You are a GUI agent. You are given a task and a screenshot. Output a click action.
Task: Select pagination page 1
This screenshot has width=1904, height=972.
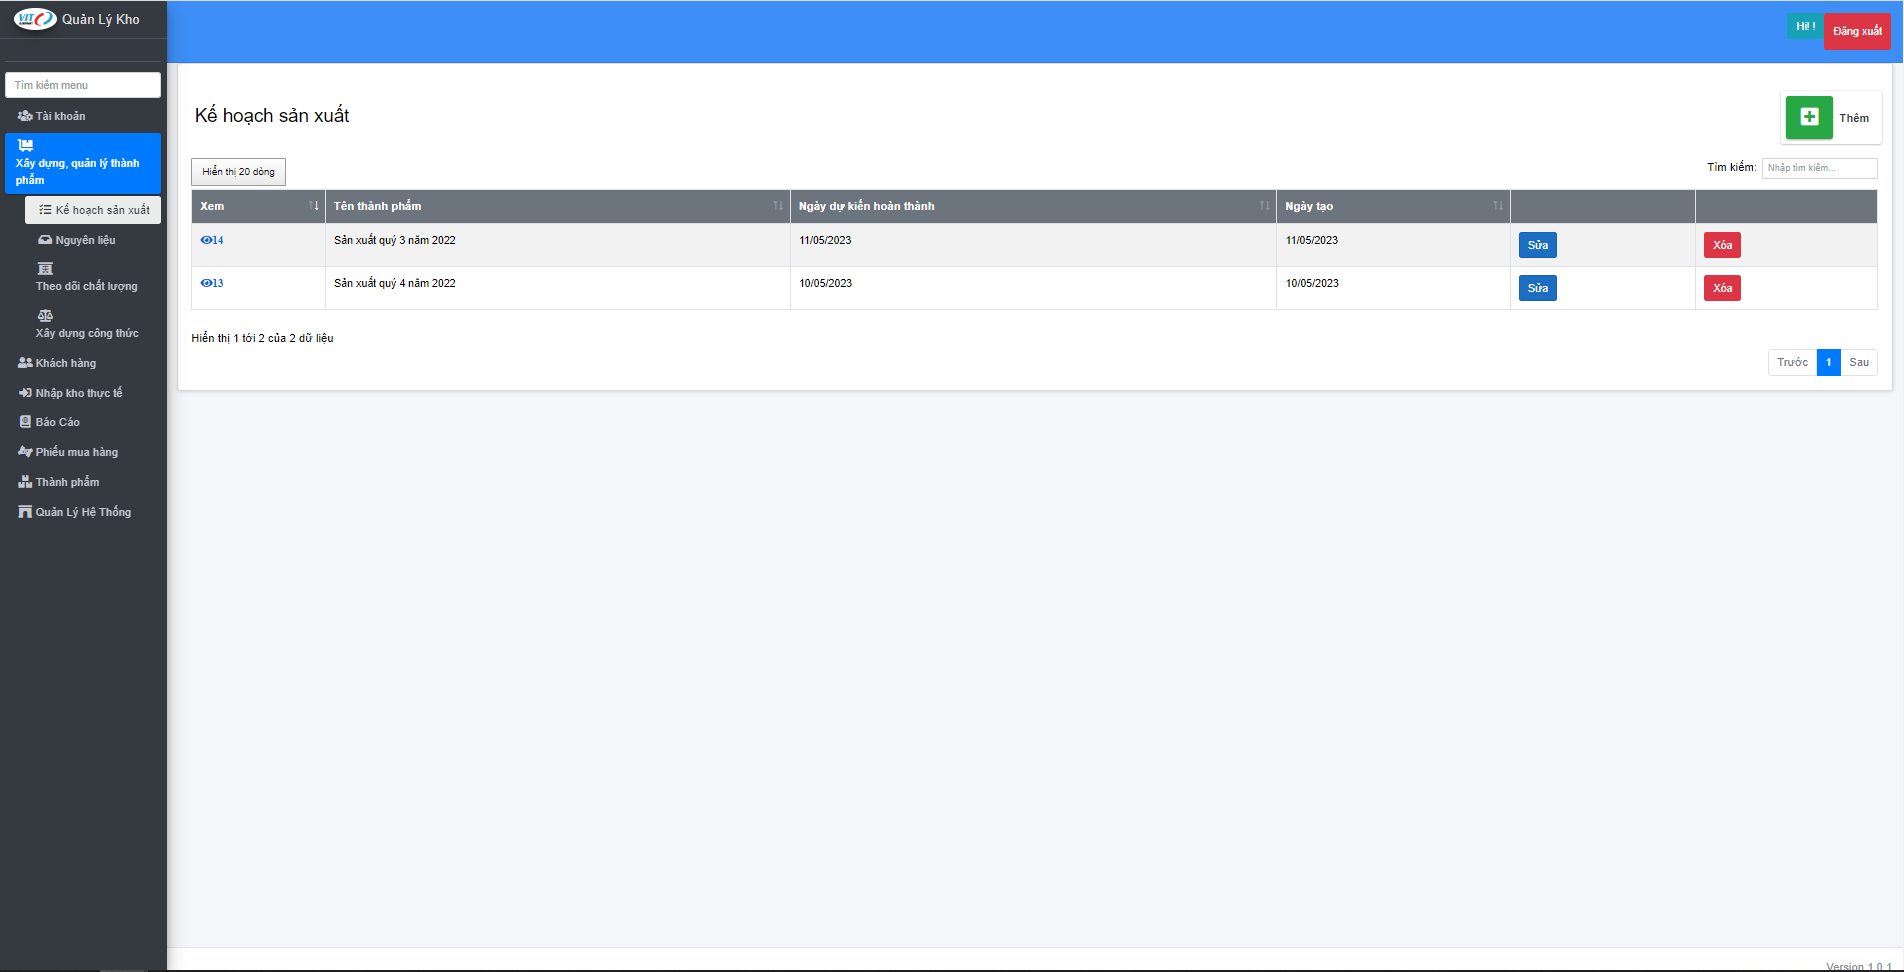pyautogui.click(x=1828, y=362)
